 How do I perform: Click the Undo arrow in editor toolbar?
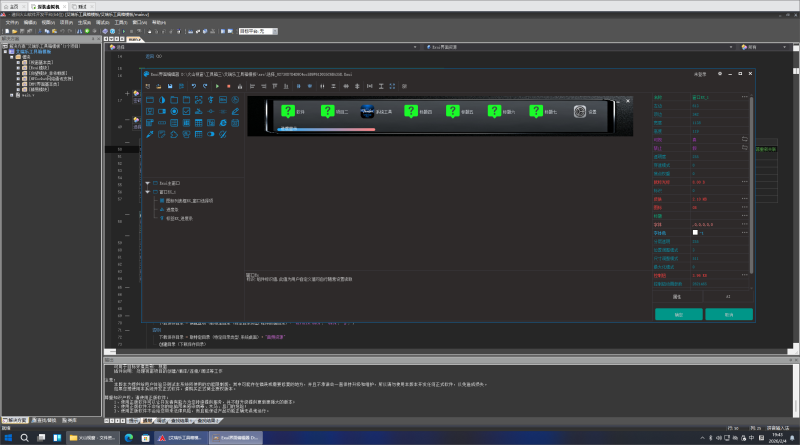(192, 86)
